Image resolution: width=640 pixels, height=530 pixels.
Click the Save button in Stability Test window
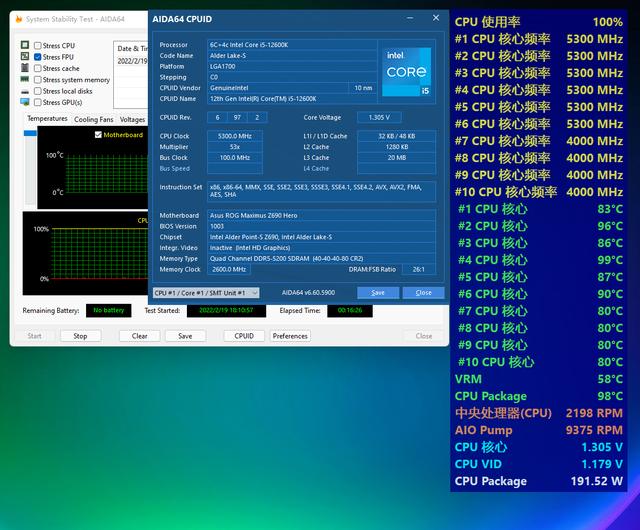[x=185, y=336]
